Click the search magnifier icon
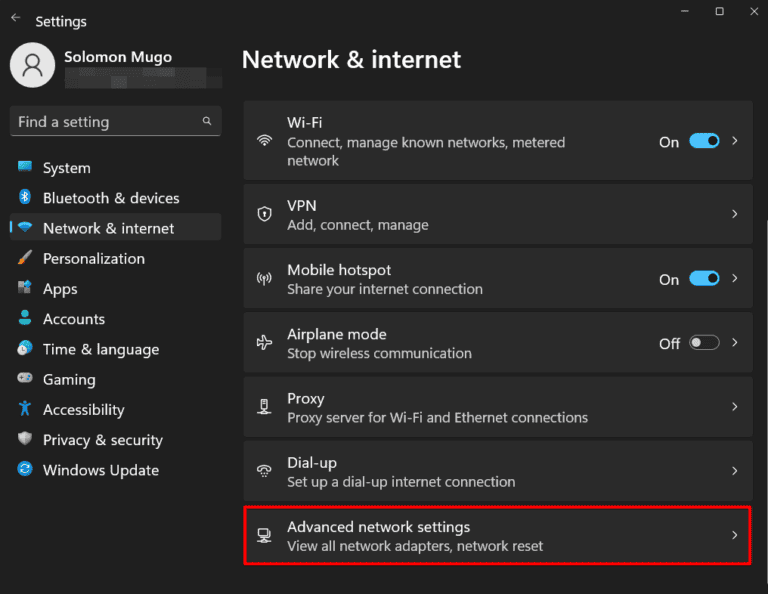Image resolution: width=768 pixels, height=594 pixels. (207, 122)
